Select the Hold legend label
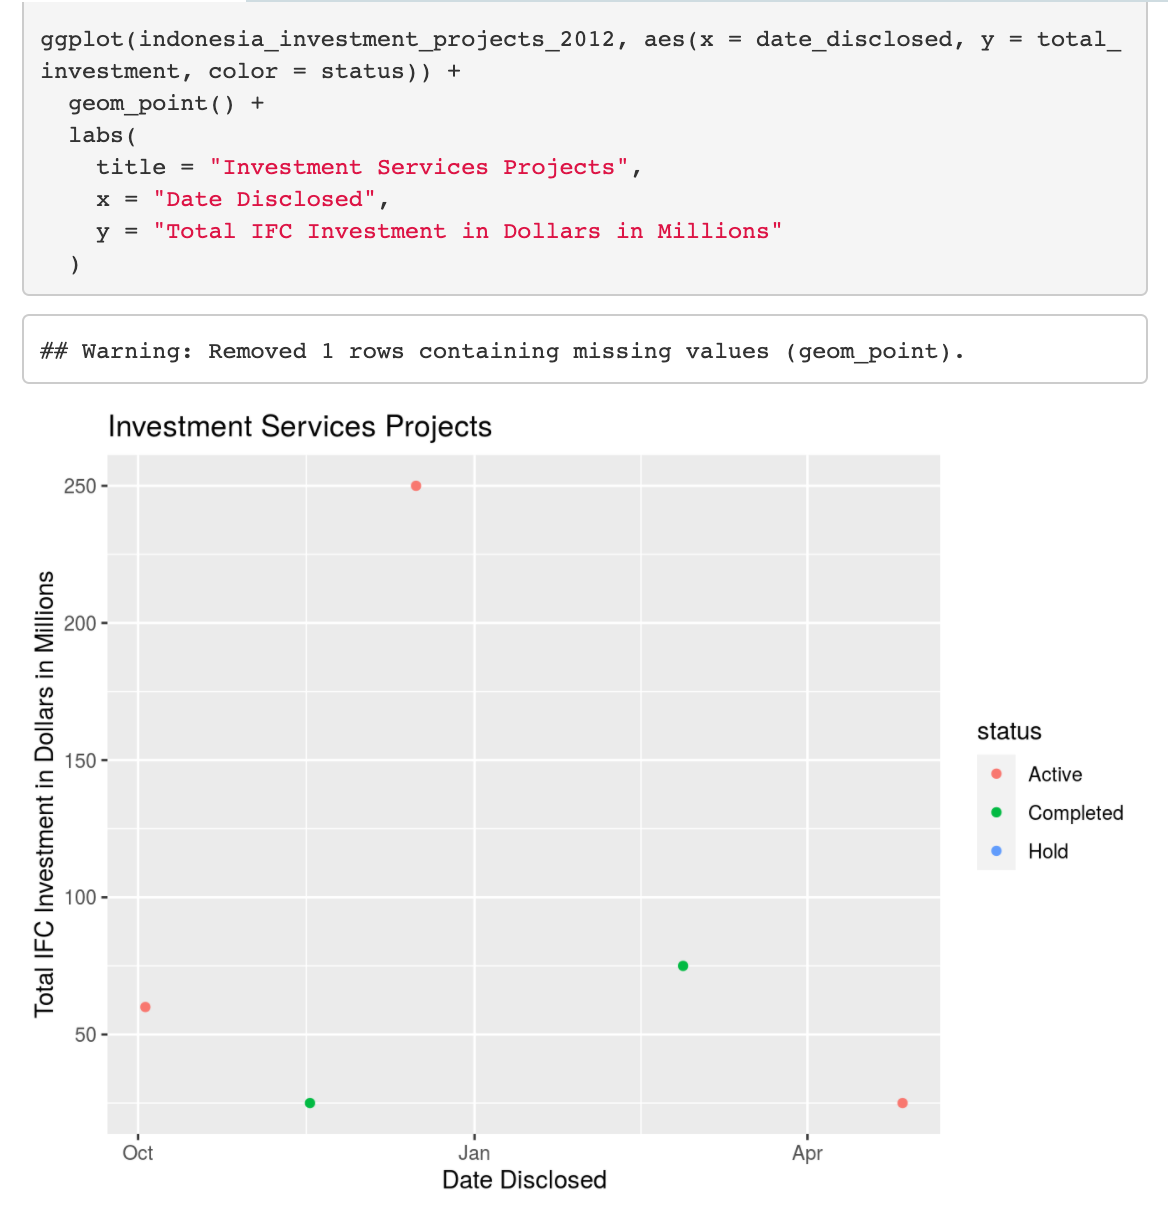The width and height of the screenshot is (1168, 1210). [1048, 851]
